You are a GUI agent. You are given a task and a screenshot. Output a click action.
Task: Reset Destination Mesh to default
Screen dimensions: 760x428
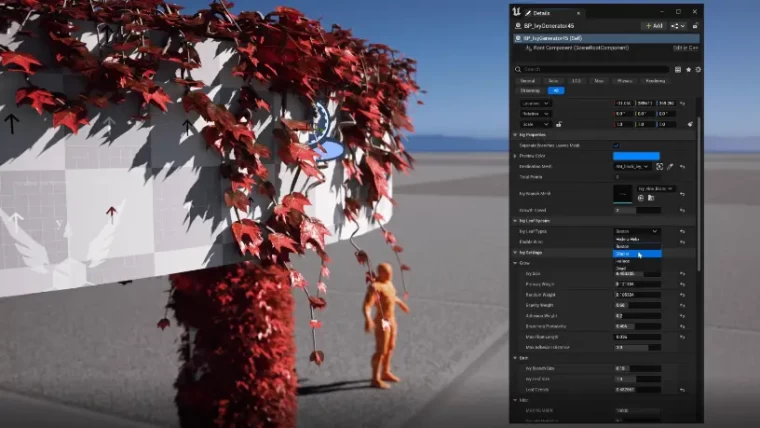point(682,167)
